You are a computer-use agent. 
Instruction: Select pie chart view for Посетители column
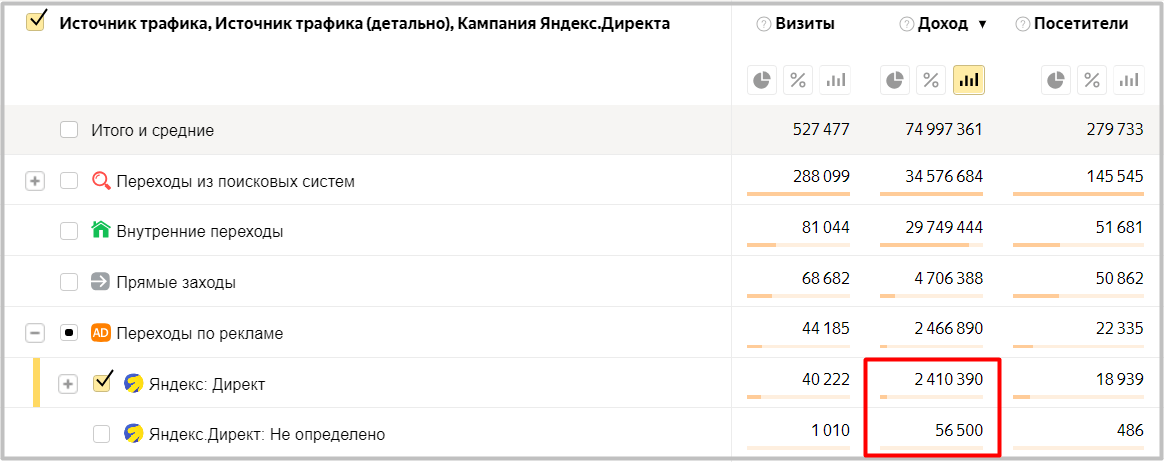click(x=1056, y=80)
